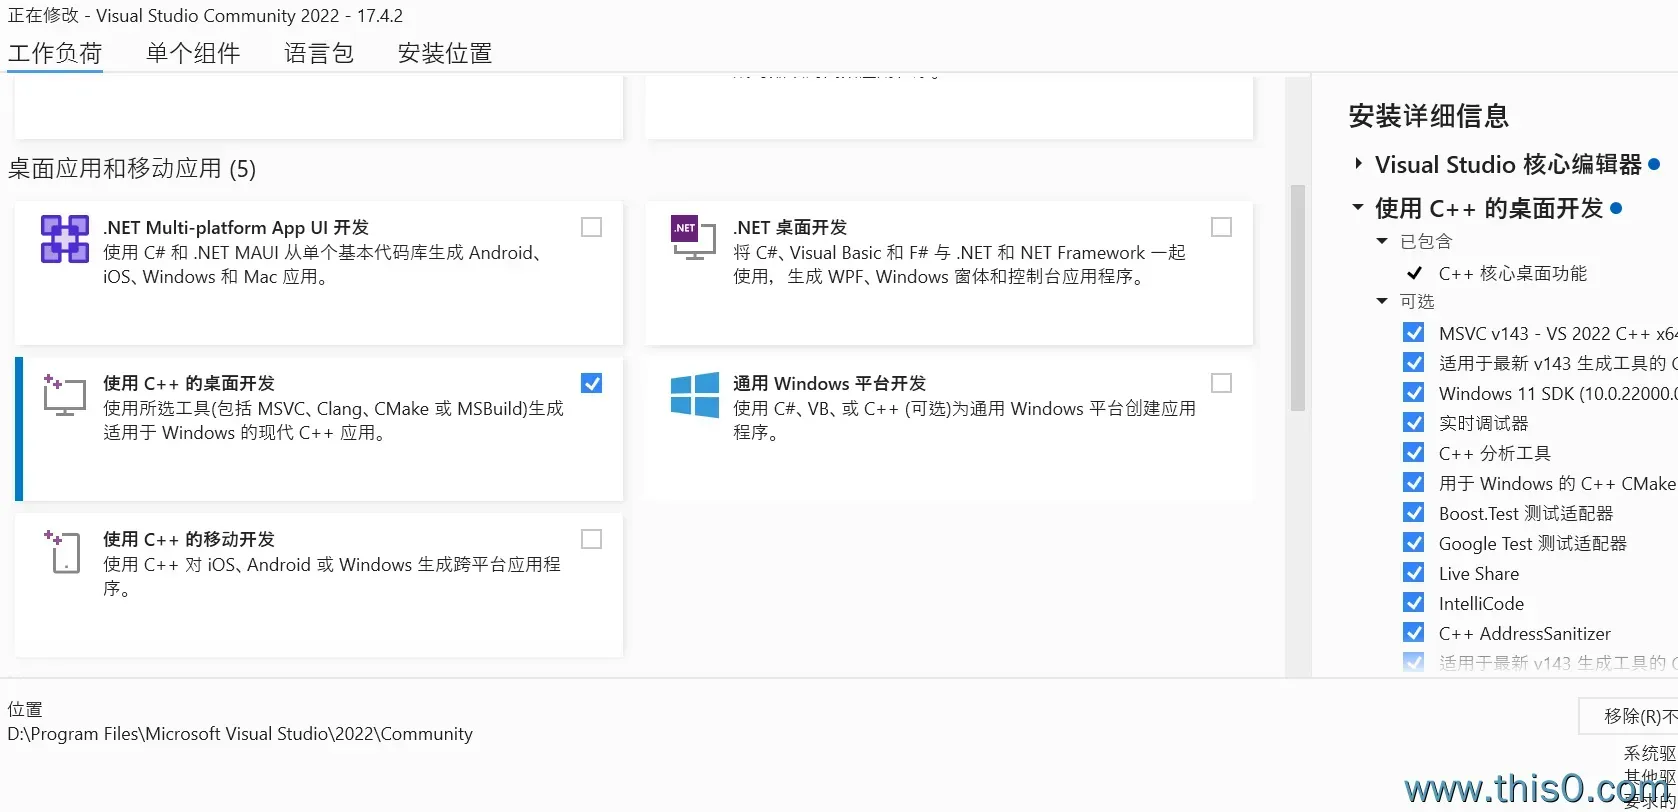Click the workloads list vertical scrollbar
The image size is (1678, 812).
[1297, 298]
